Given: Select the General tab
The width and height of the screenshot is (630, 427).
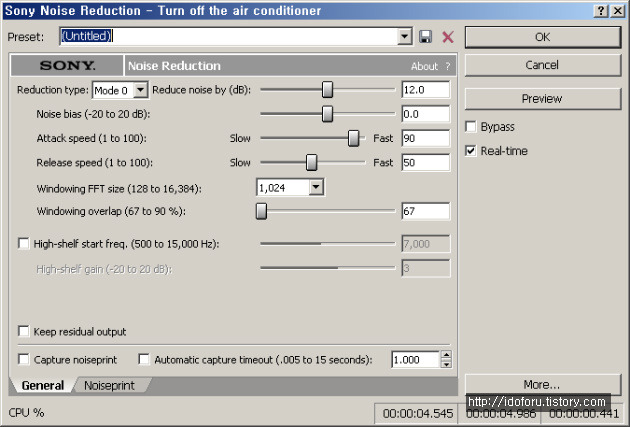Looking at the screenshot, I should [43, 385].
